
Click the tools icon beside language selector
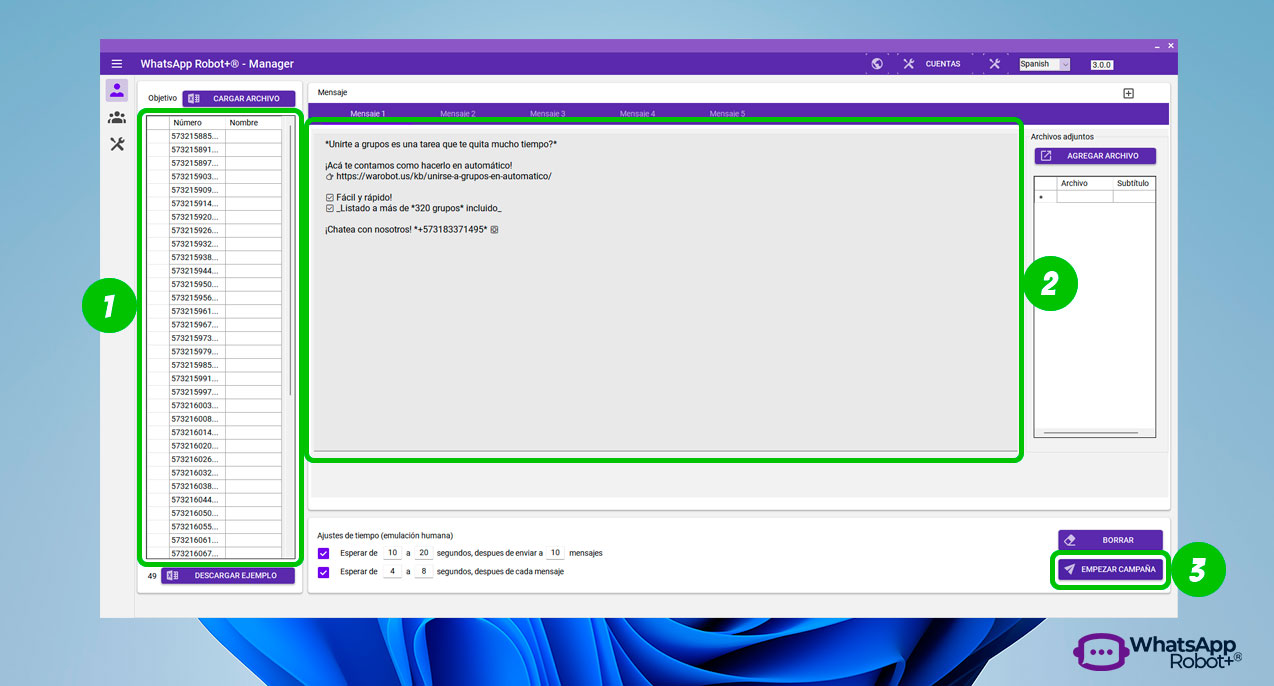(994, 64)
